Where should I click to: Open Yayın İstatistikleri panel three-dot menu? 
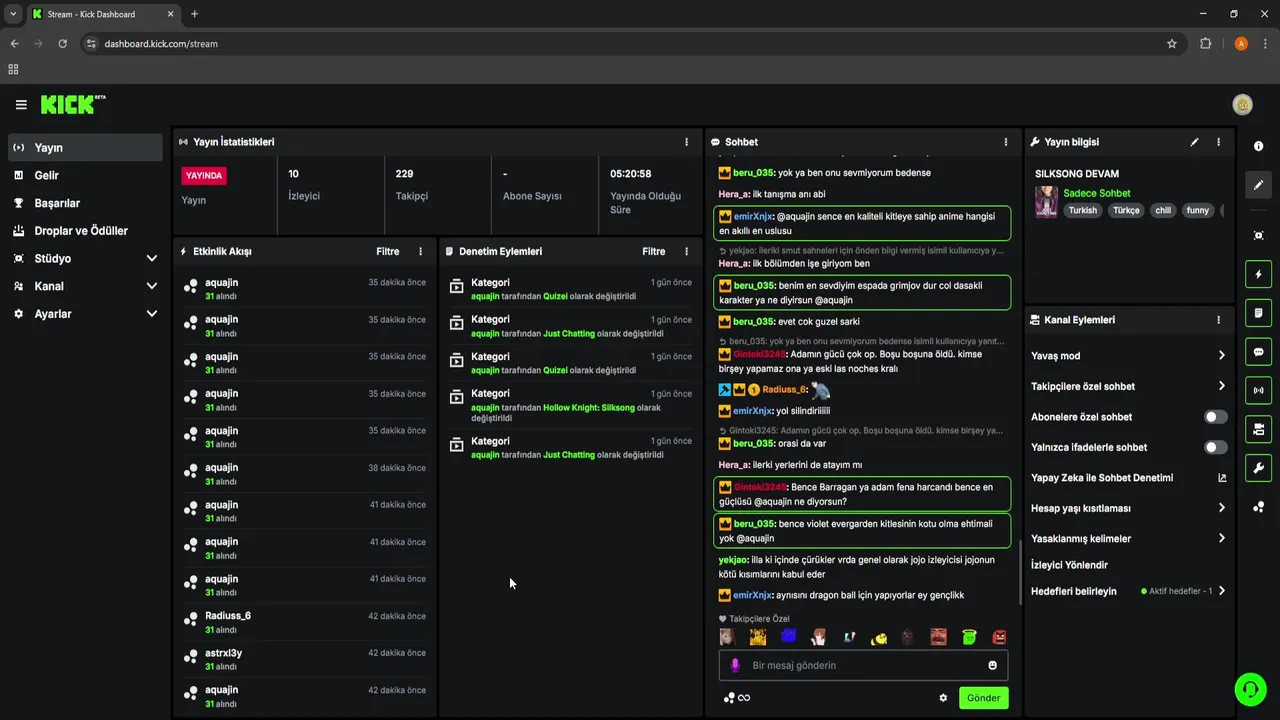686,142
